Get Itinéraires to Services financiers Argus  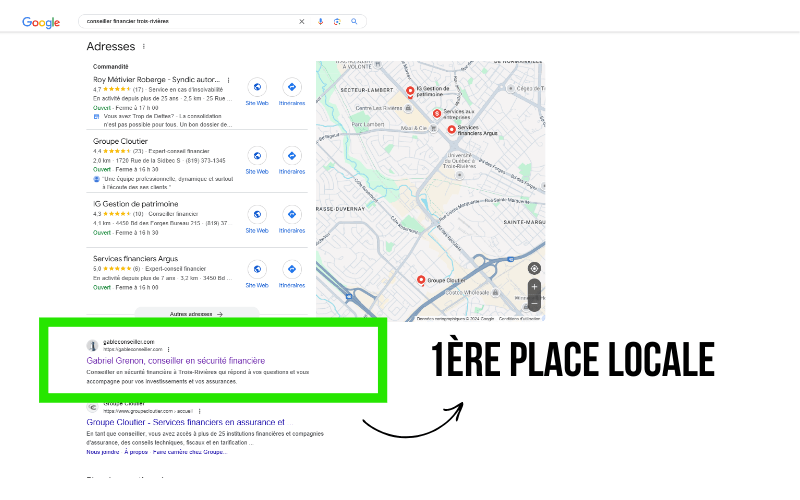[x=292, y=274]
